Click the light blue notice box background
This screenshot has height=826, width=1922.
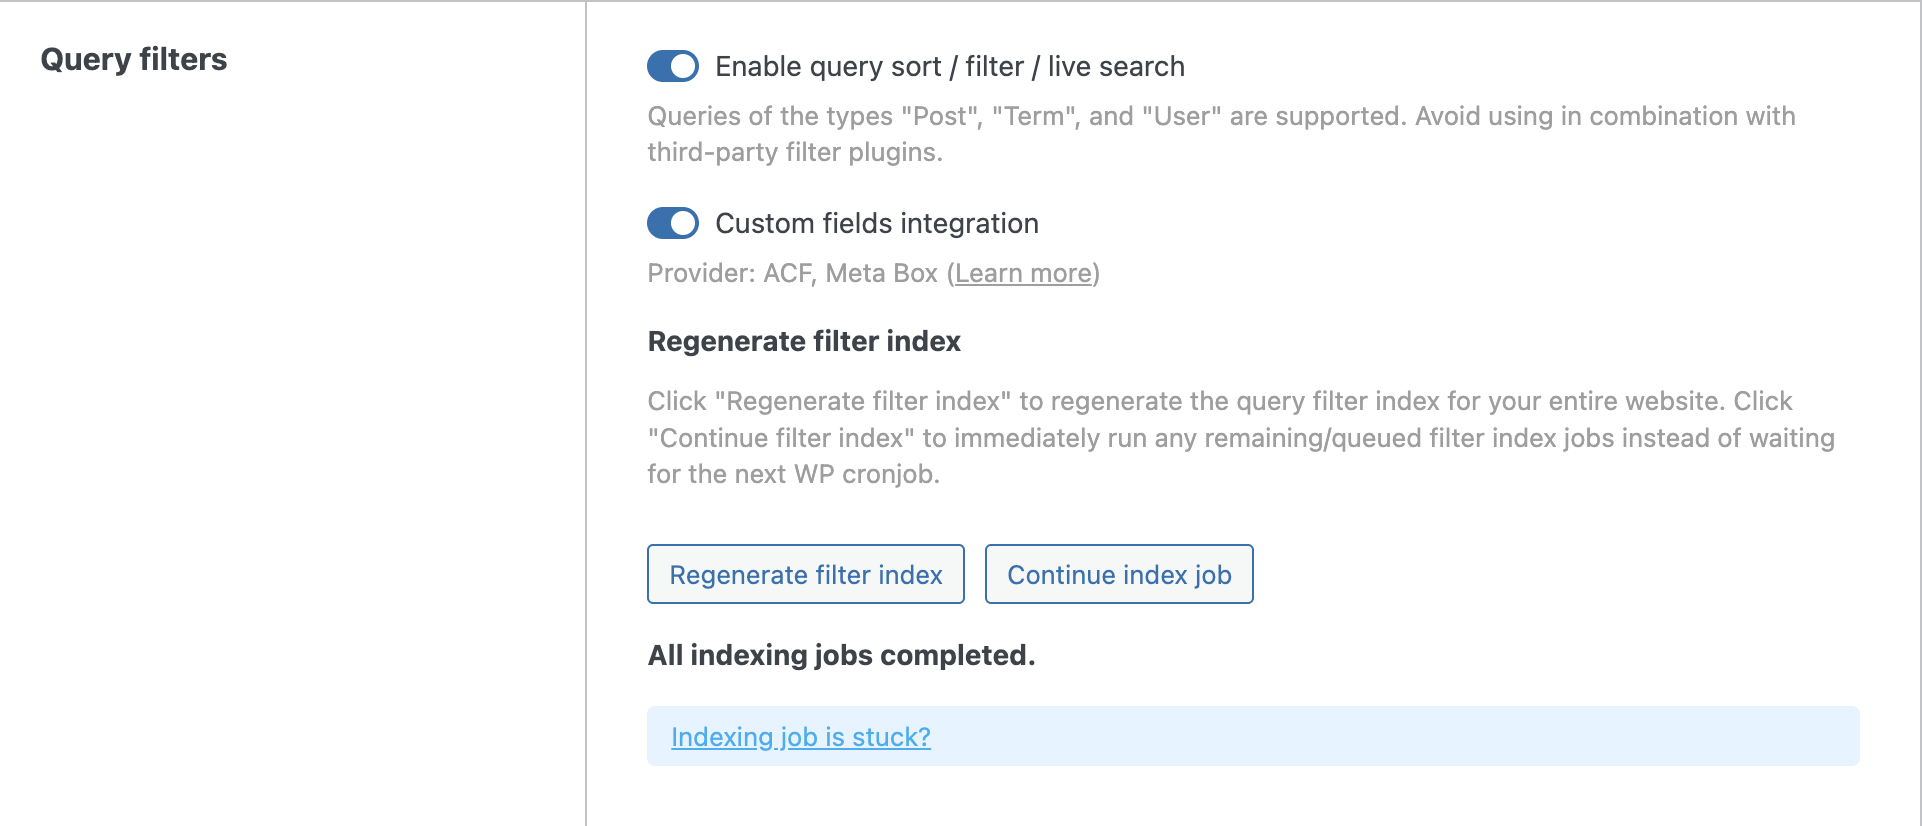point(1400,737)
